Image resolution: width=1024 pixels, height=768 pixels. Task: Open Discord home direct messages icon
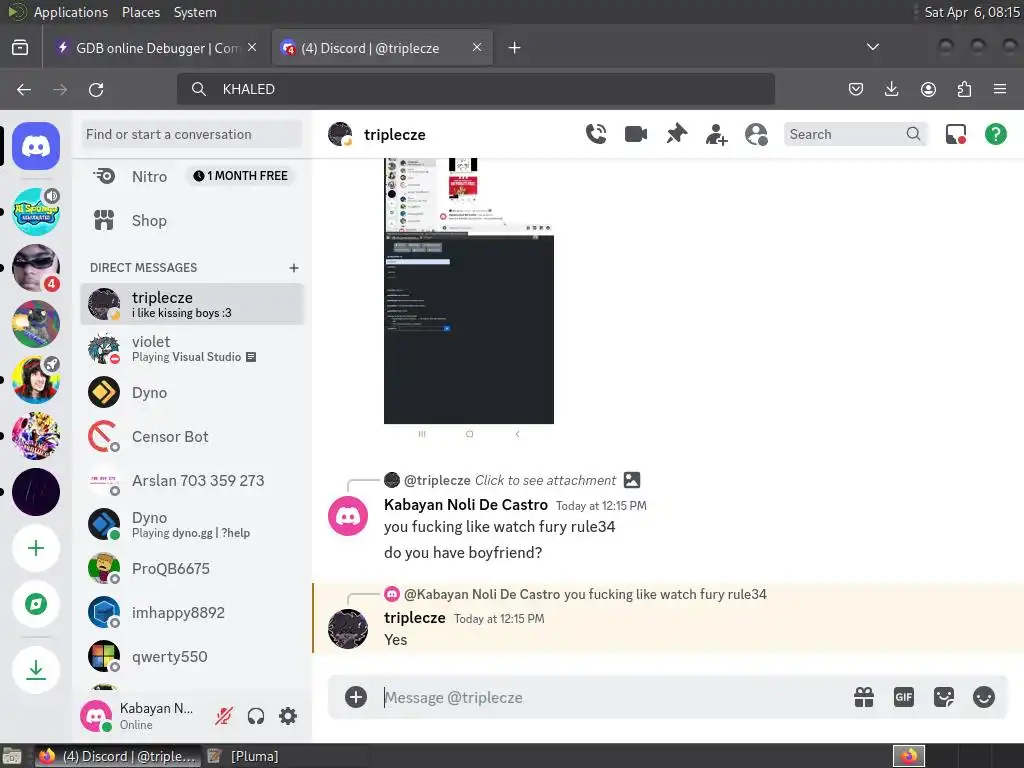36,146
